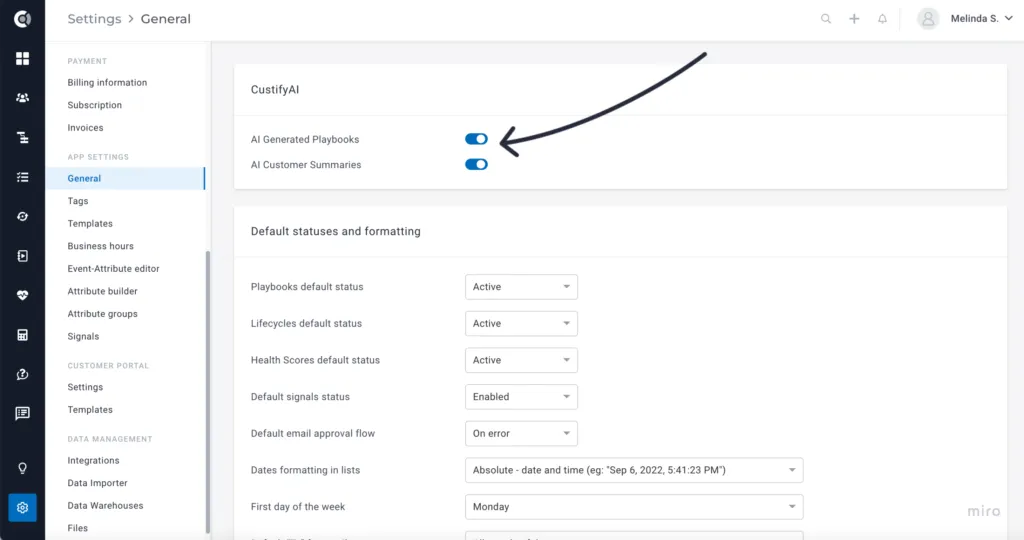Click the search magnifier icon
Screen dimensions: 1024x540
(826, 19)
